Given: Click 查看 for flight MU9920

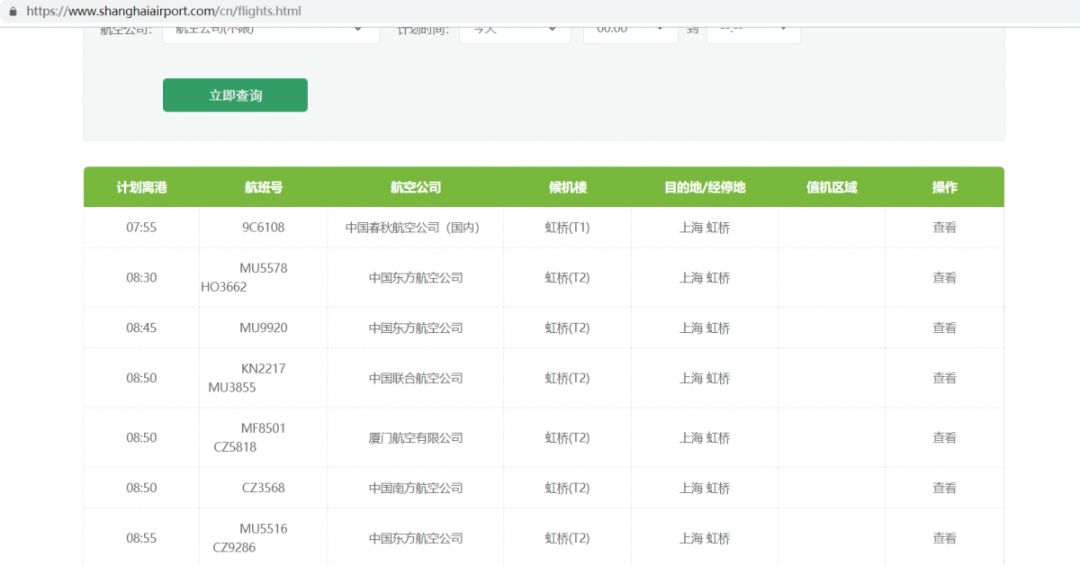Looking at the screenshot, I should coord(944,328).
